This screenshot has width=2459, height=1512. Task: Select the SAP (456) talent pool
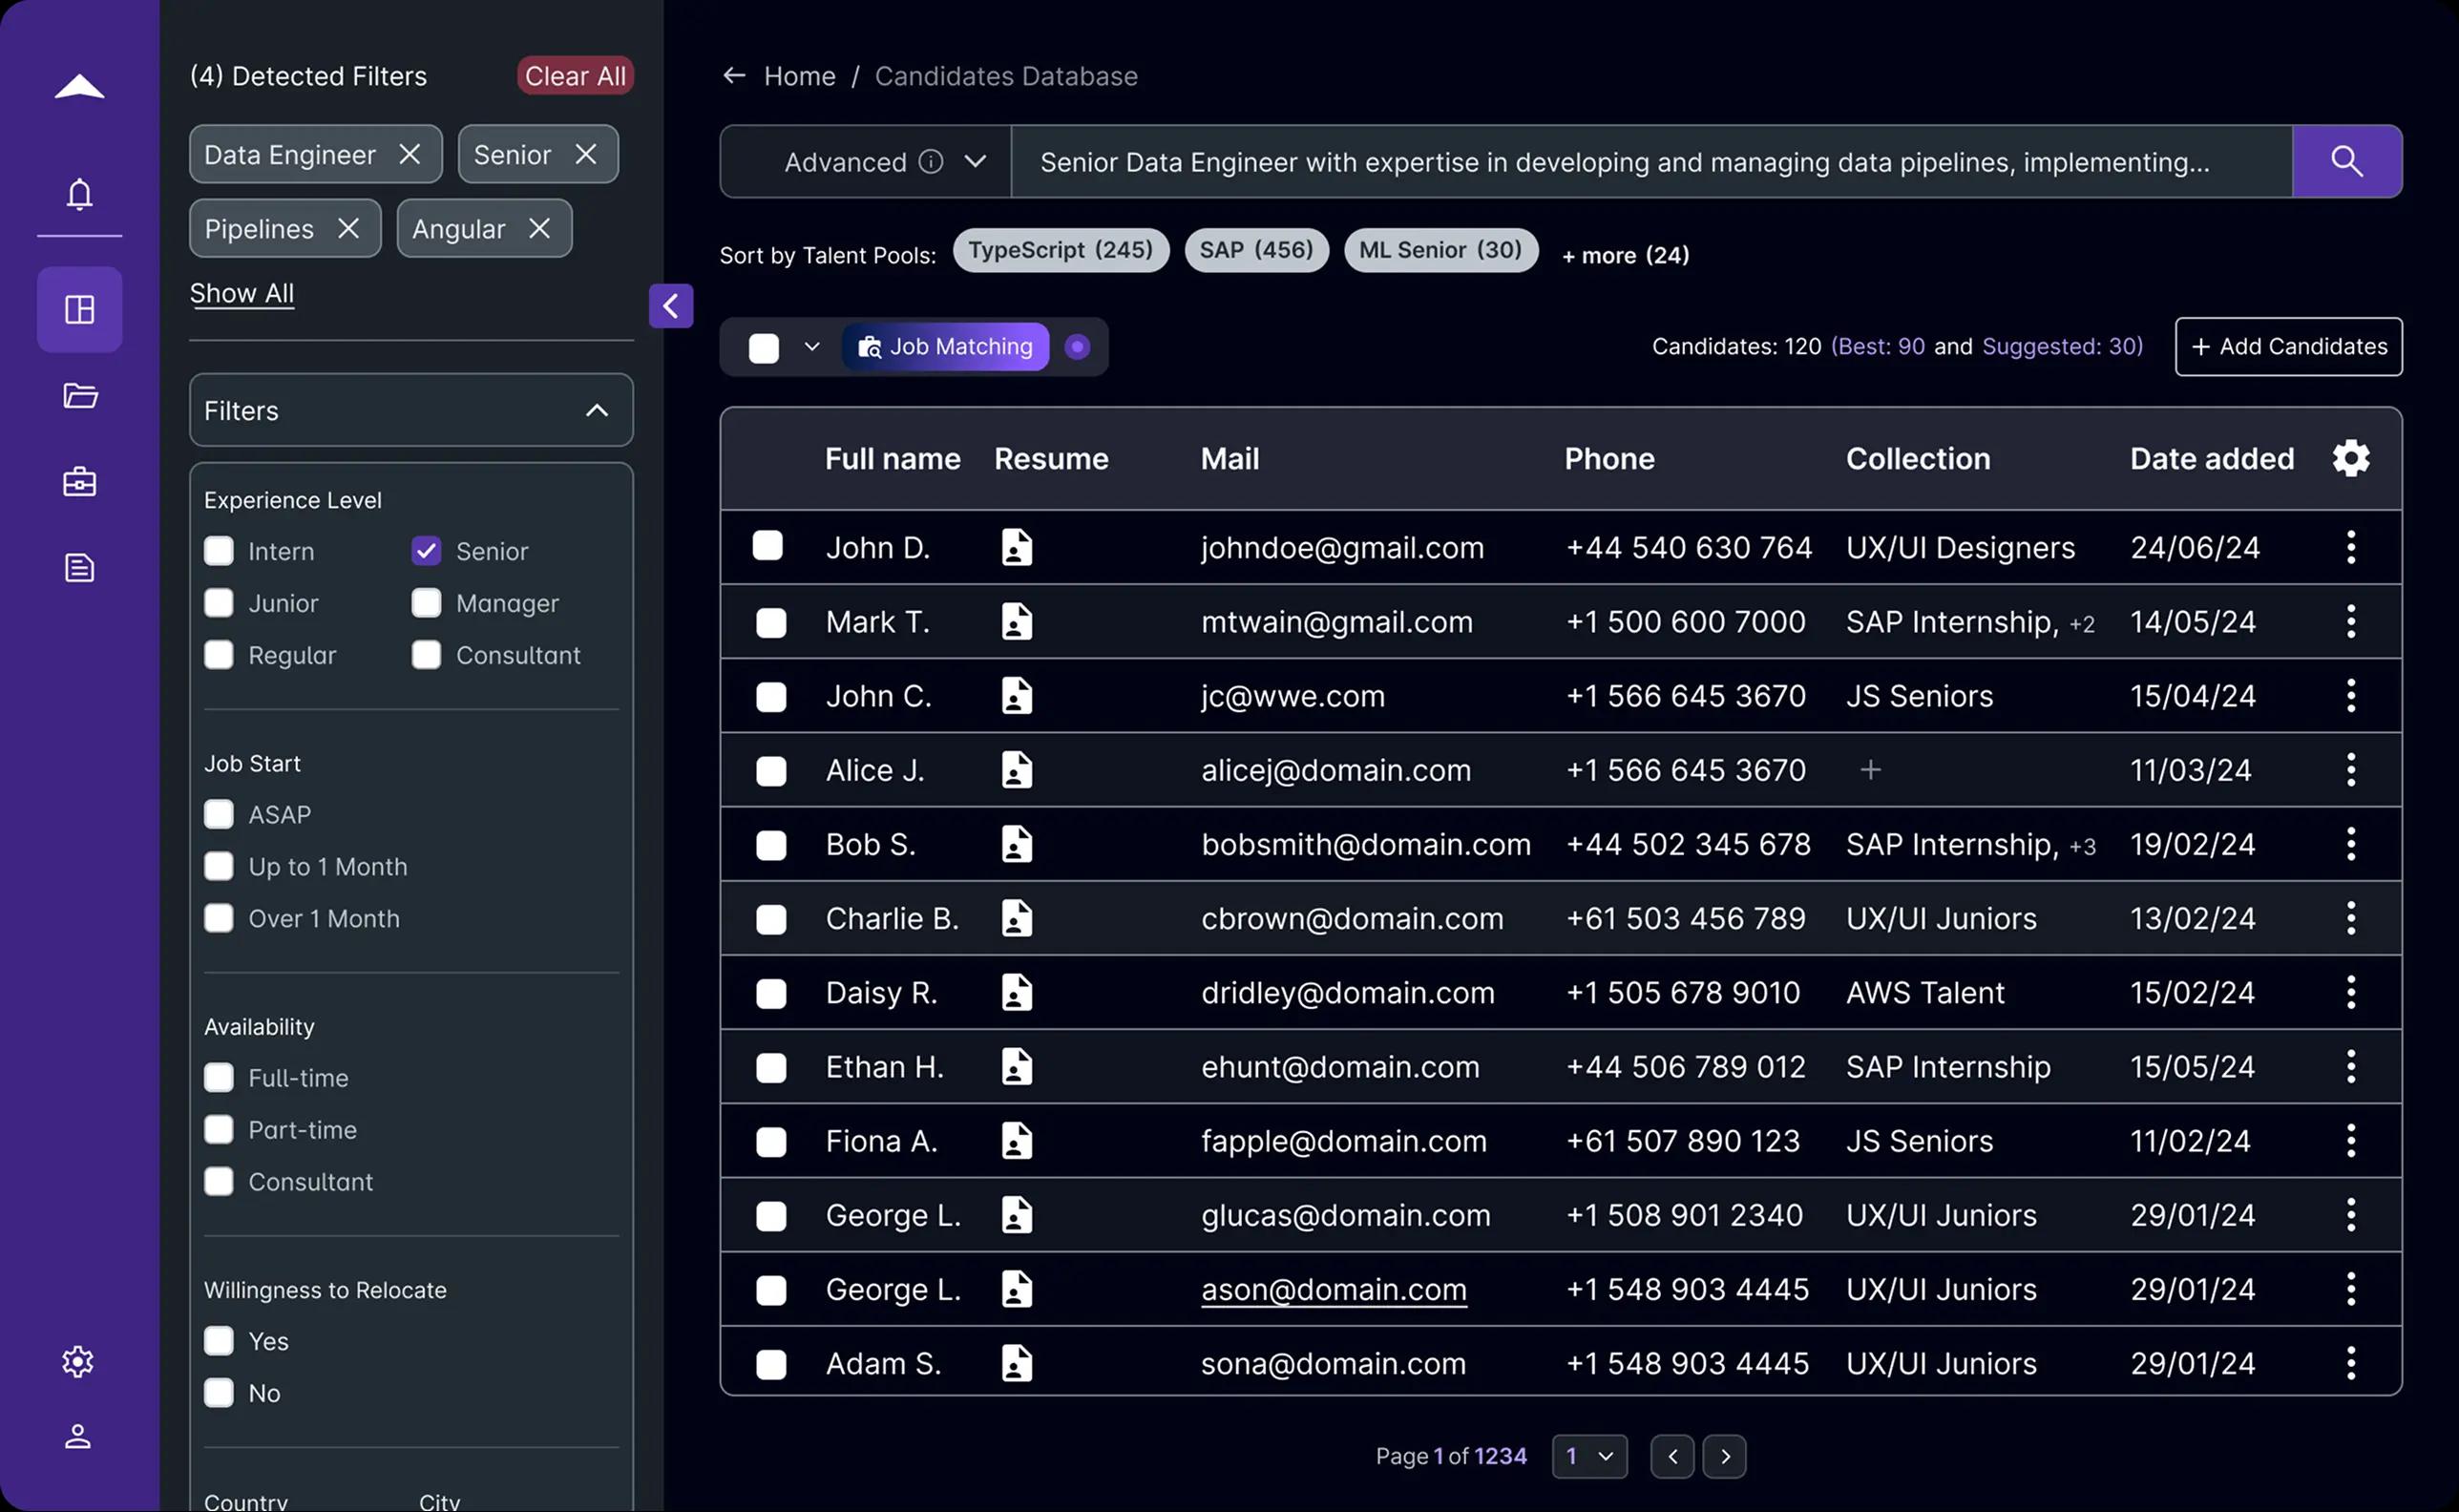click(x=1256, y=250)
